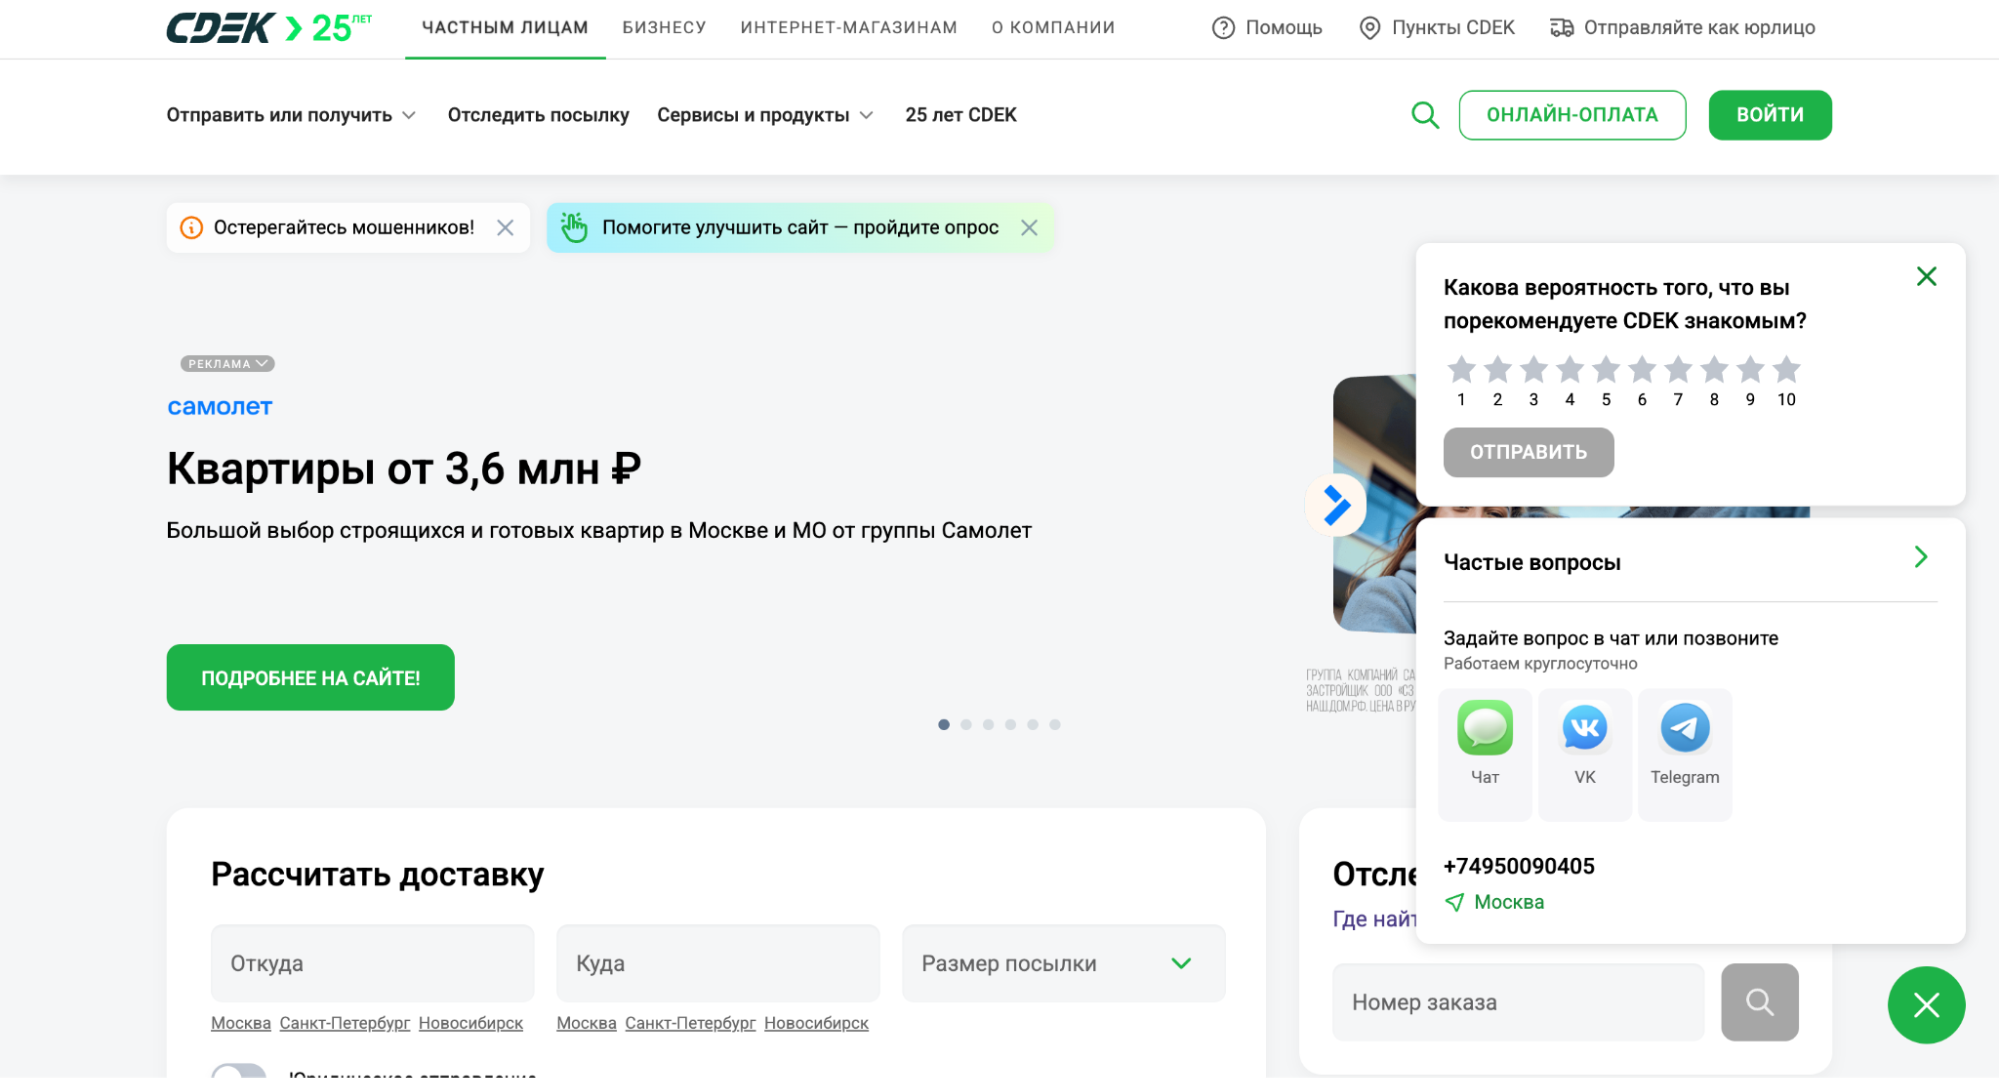Screen dimensions: 1999x1078
Task: Select the last carousel dot
Action: tap(1055, 724)
